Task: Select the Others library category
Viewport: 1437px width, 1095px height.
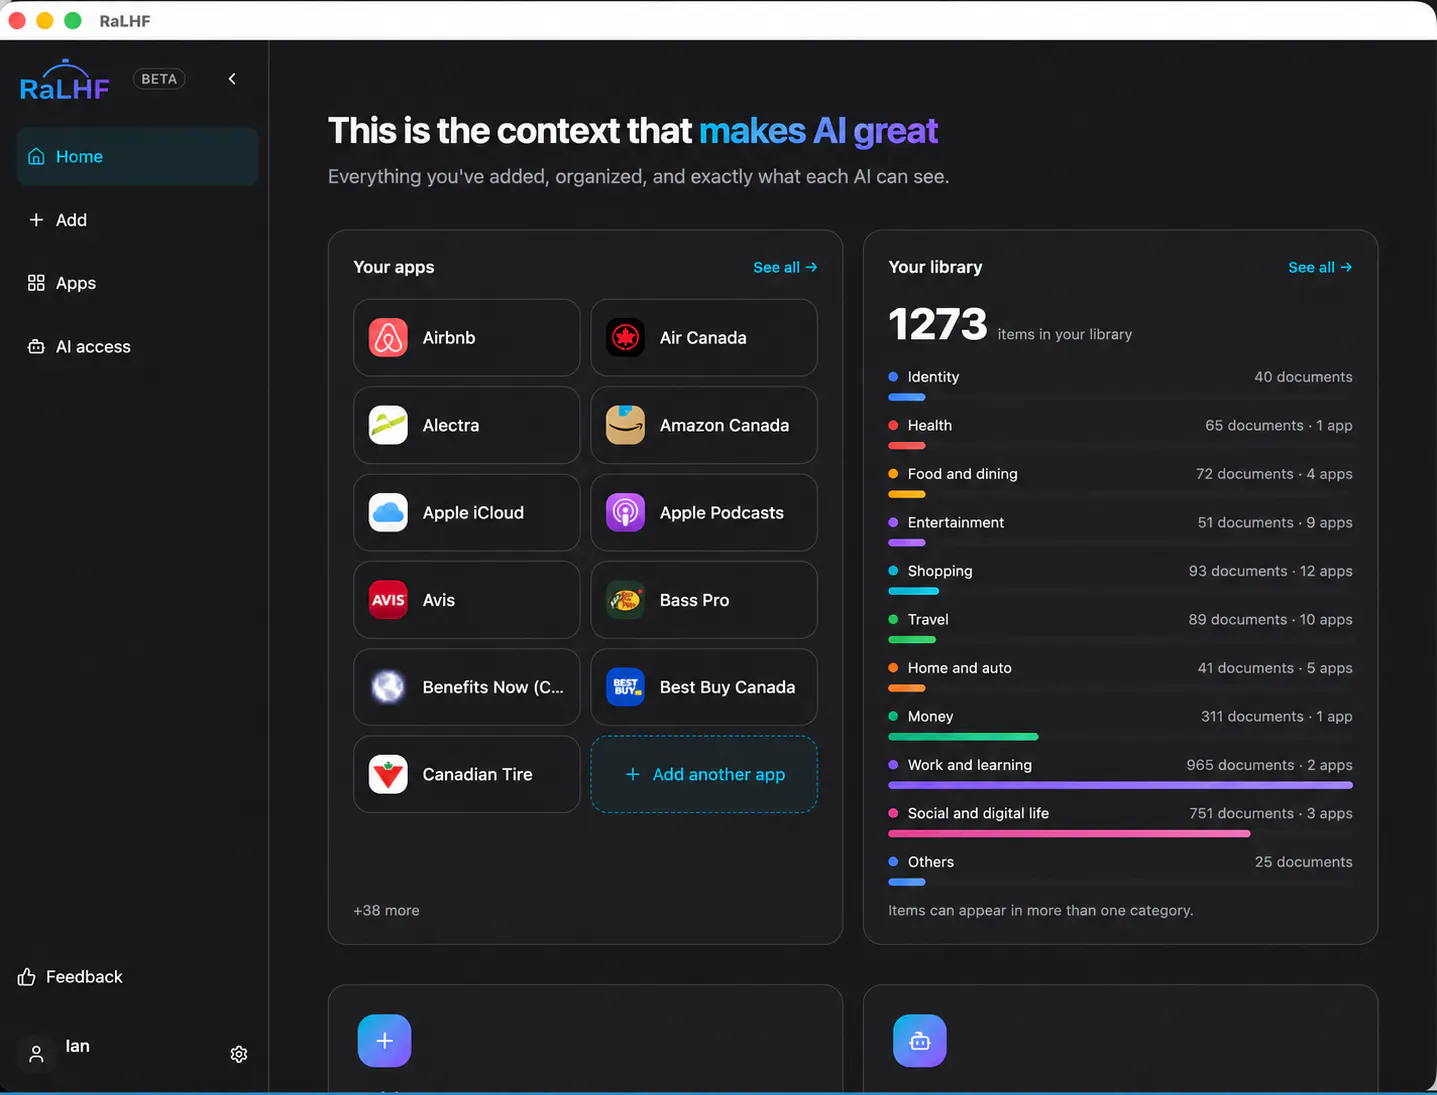Action: tap(1120, 869)
